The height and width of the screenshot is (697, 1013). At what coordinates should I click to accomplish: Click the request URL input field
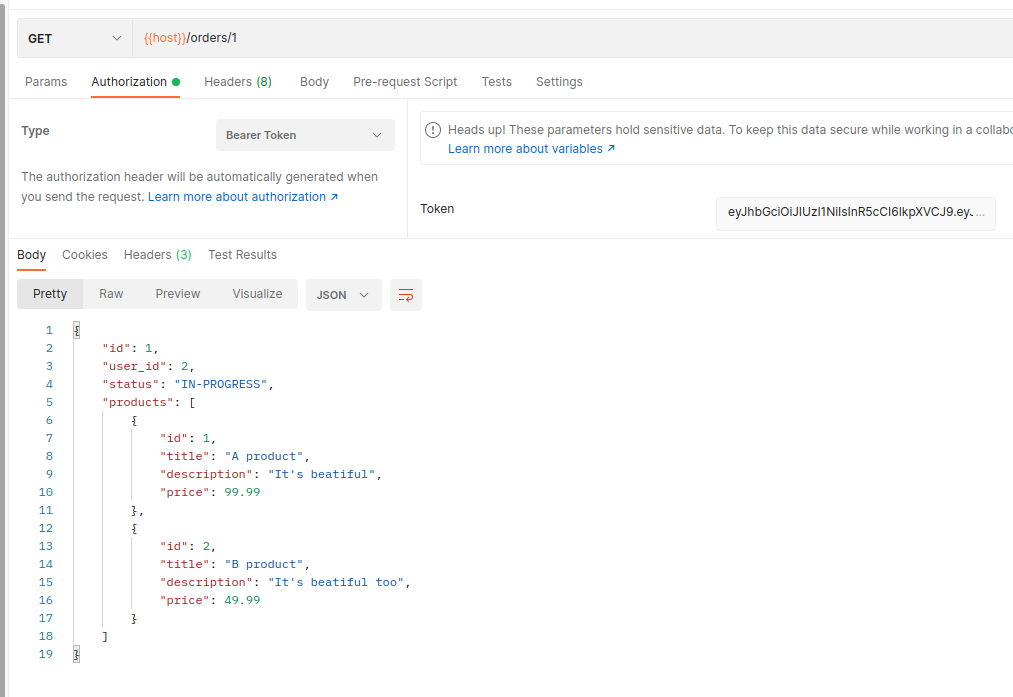click(x=572, y=39)
